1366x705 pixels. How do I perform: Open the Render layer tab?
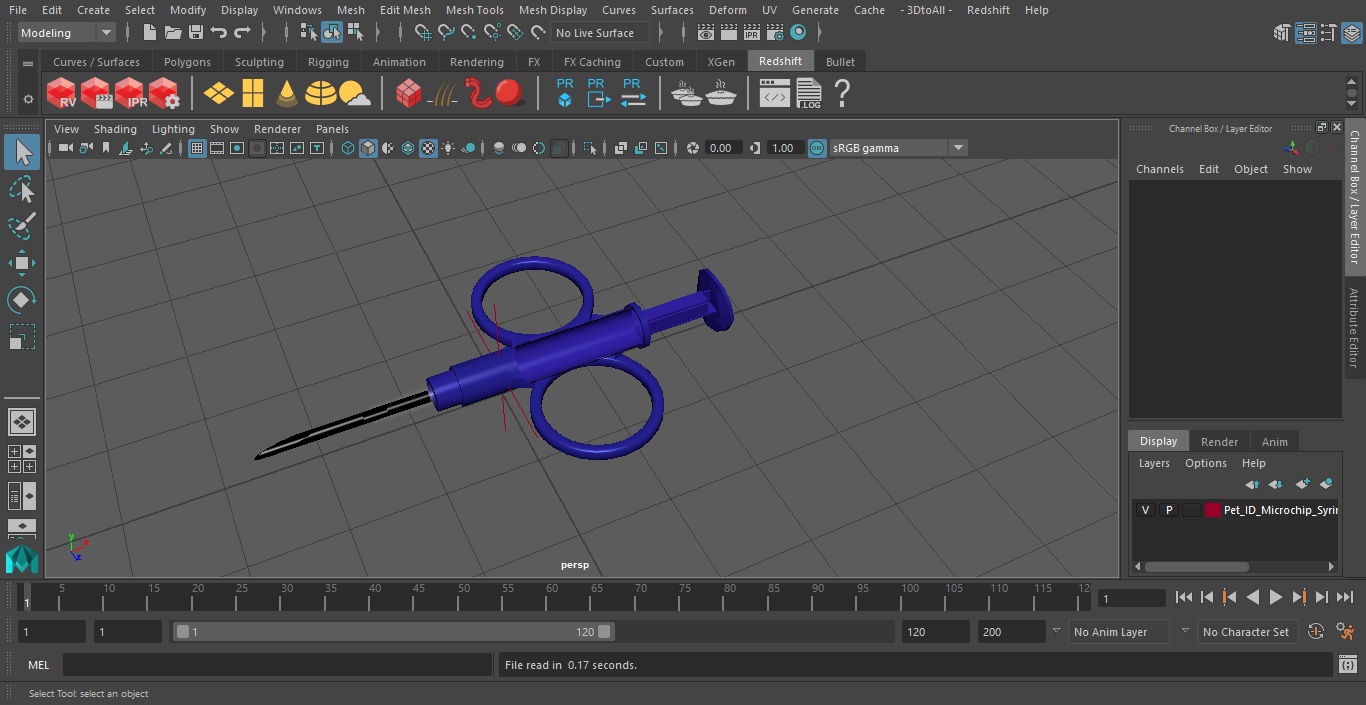(x=1219, y=441)
